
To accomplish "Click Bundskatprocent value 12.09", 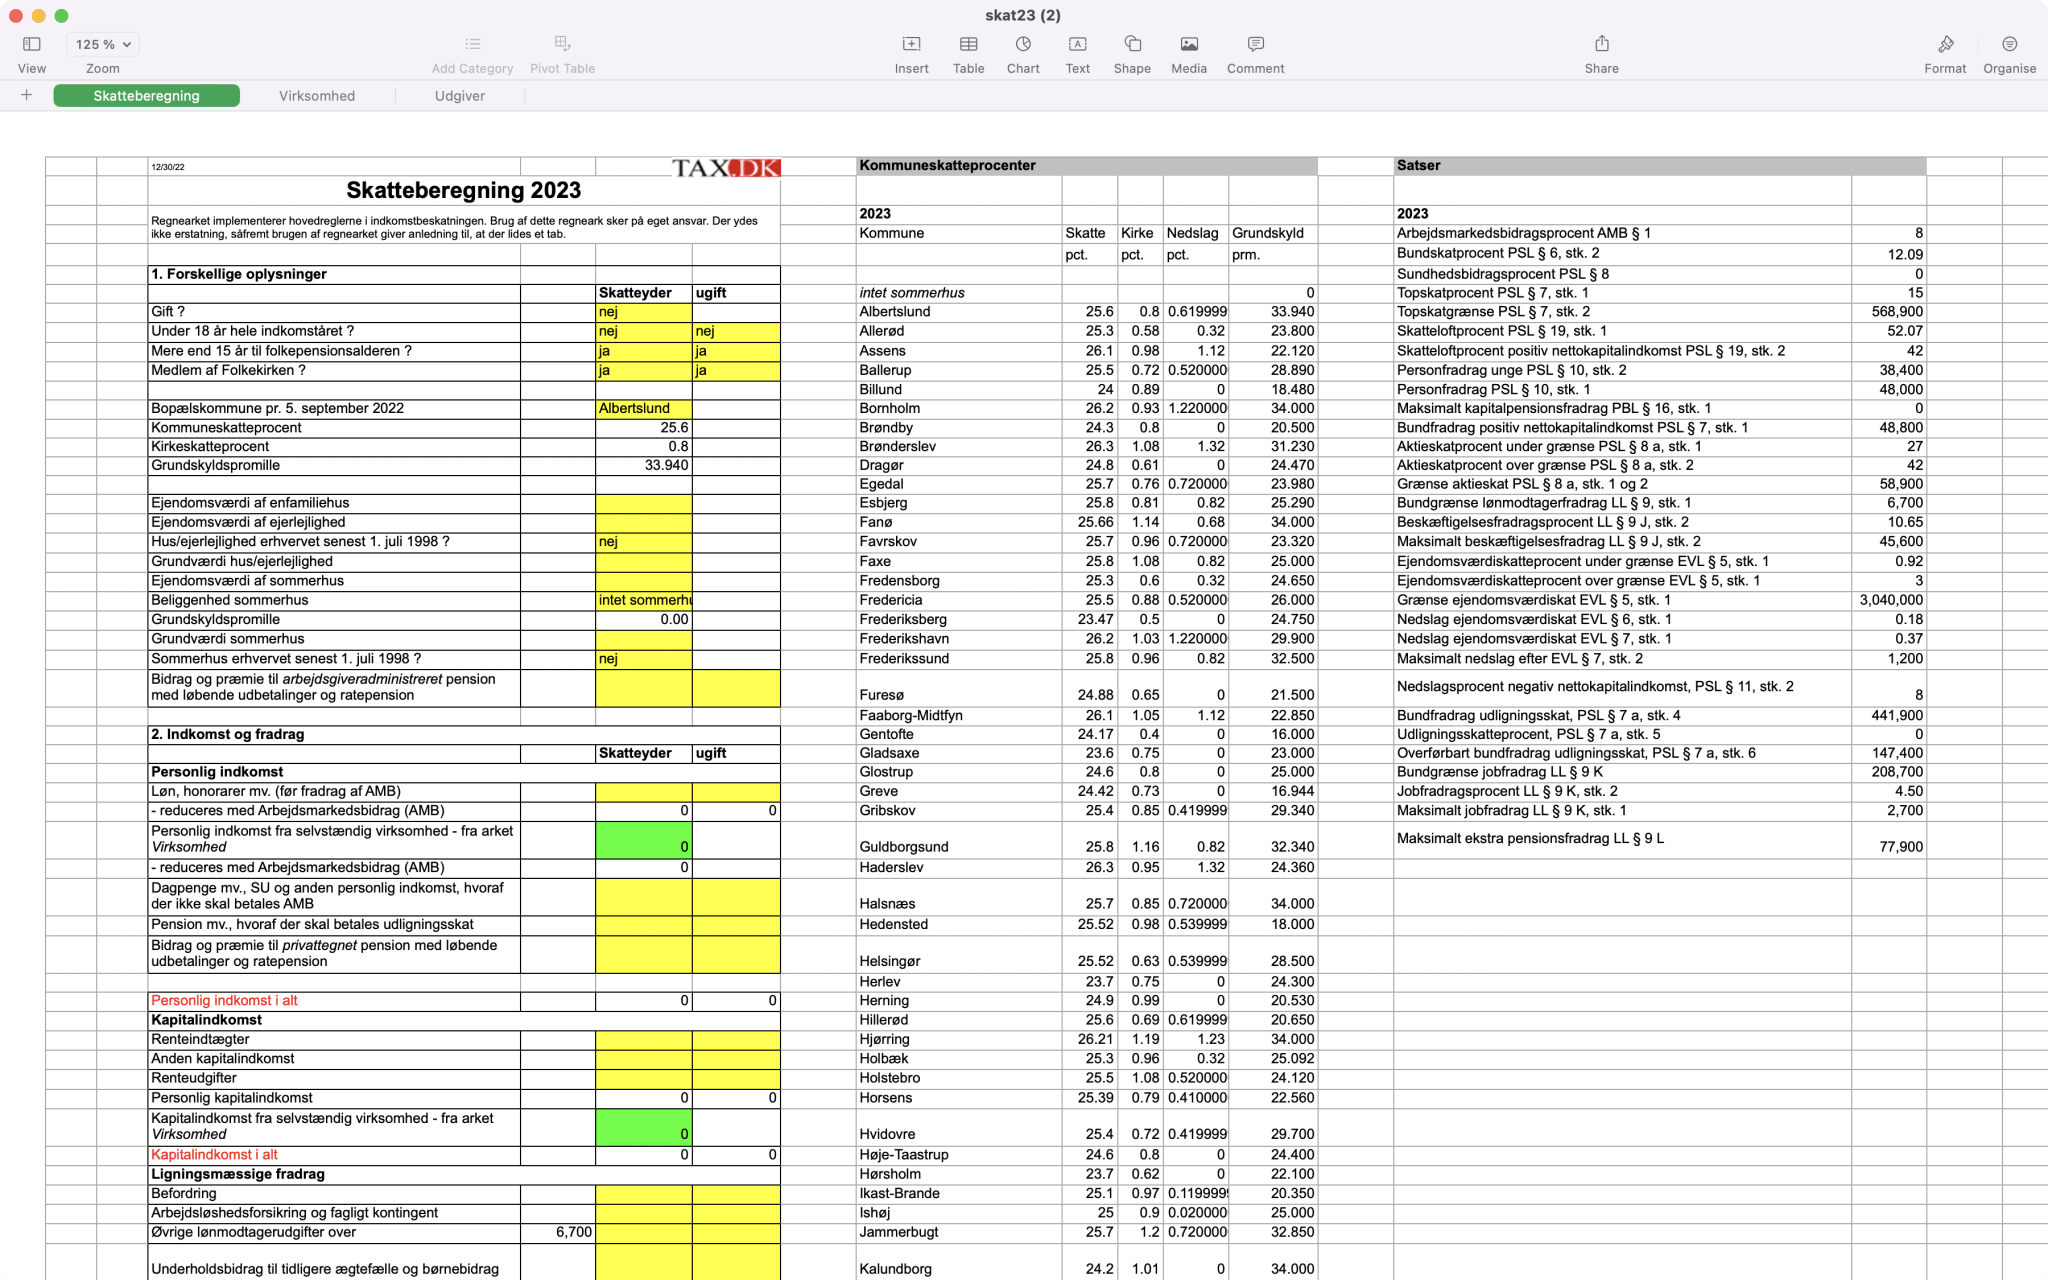I will pos(1888,254).
